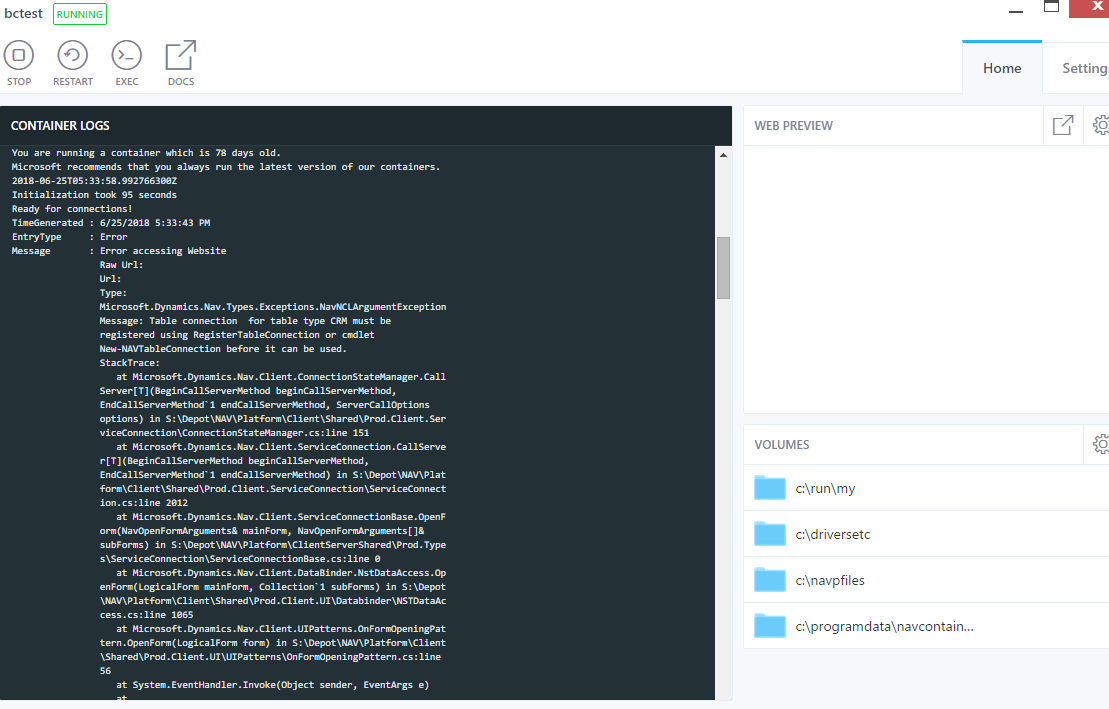Open the VOLUMES settings gear
The width and height of the screenshot is (1109, 709).
[x=1101, y=444]
